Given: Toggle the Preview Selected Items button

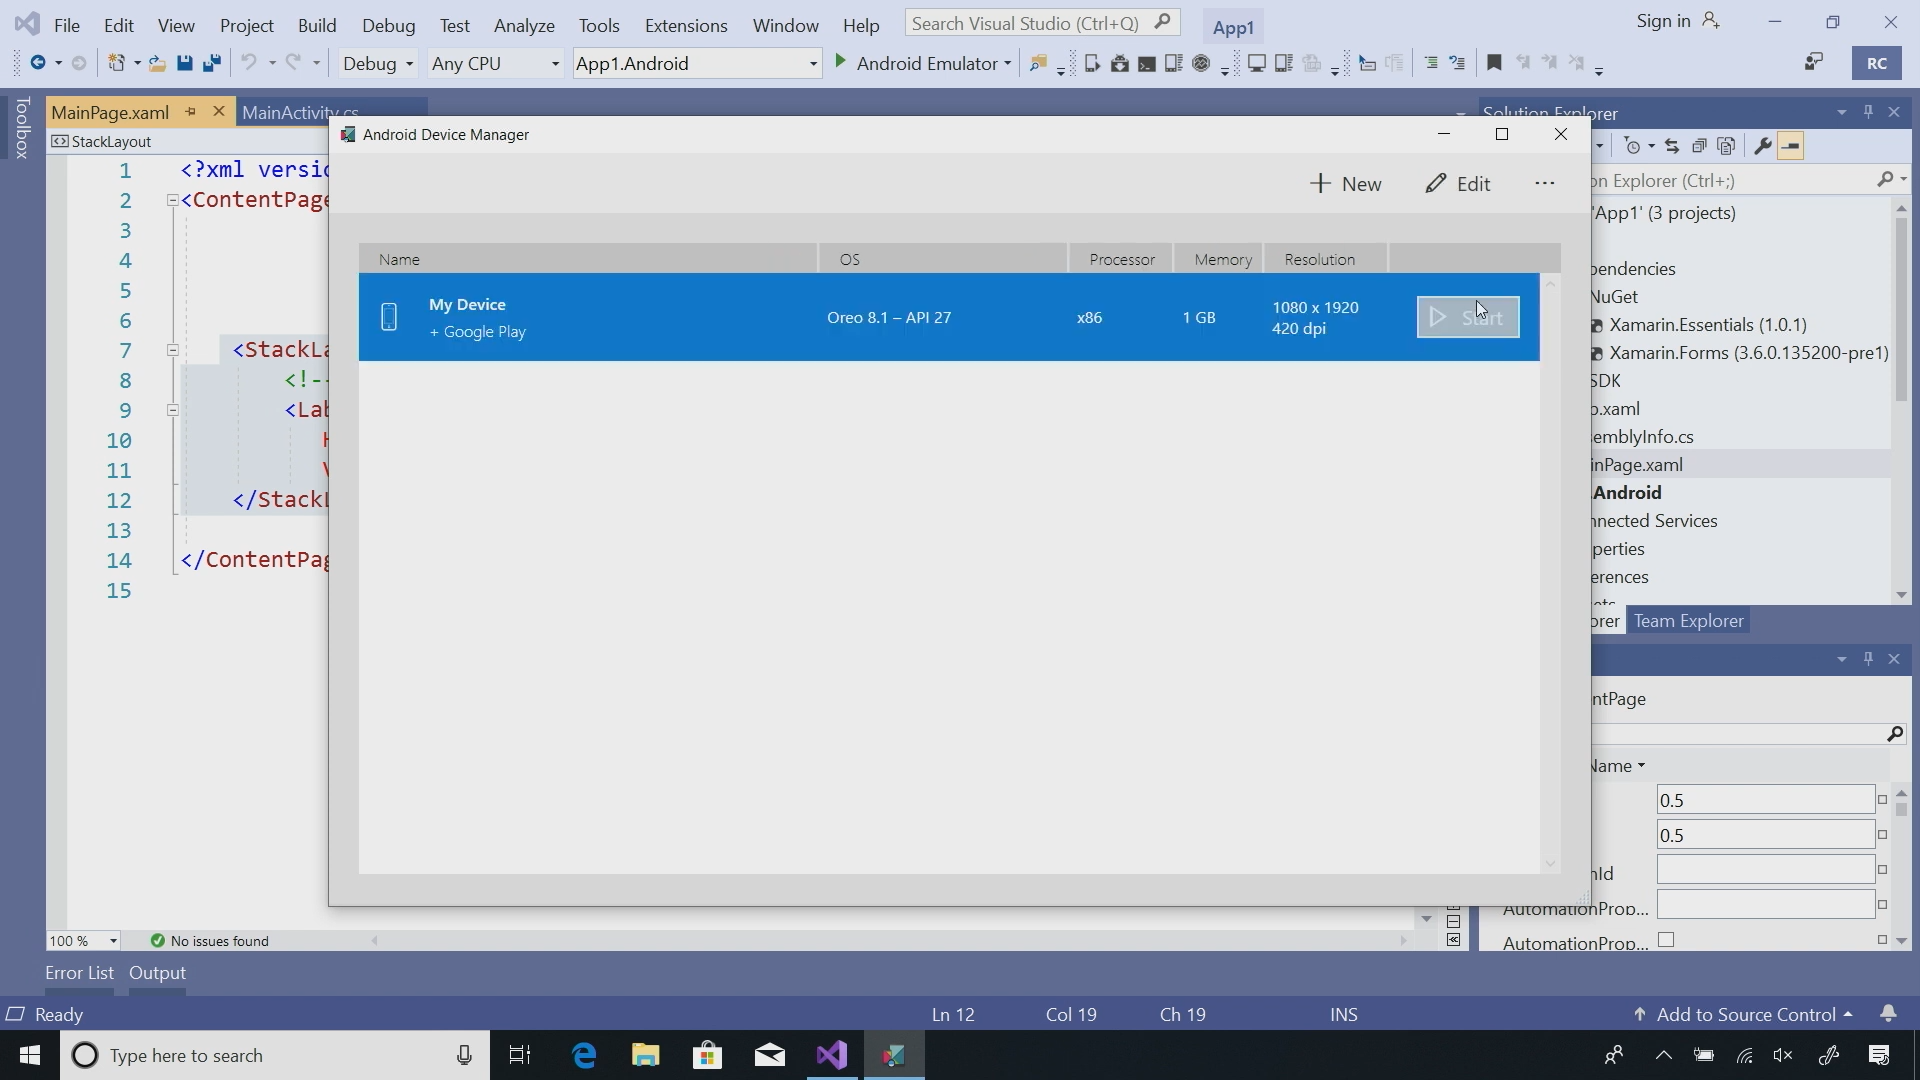Looking at the screenshot, I should 1791,147.
